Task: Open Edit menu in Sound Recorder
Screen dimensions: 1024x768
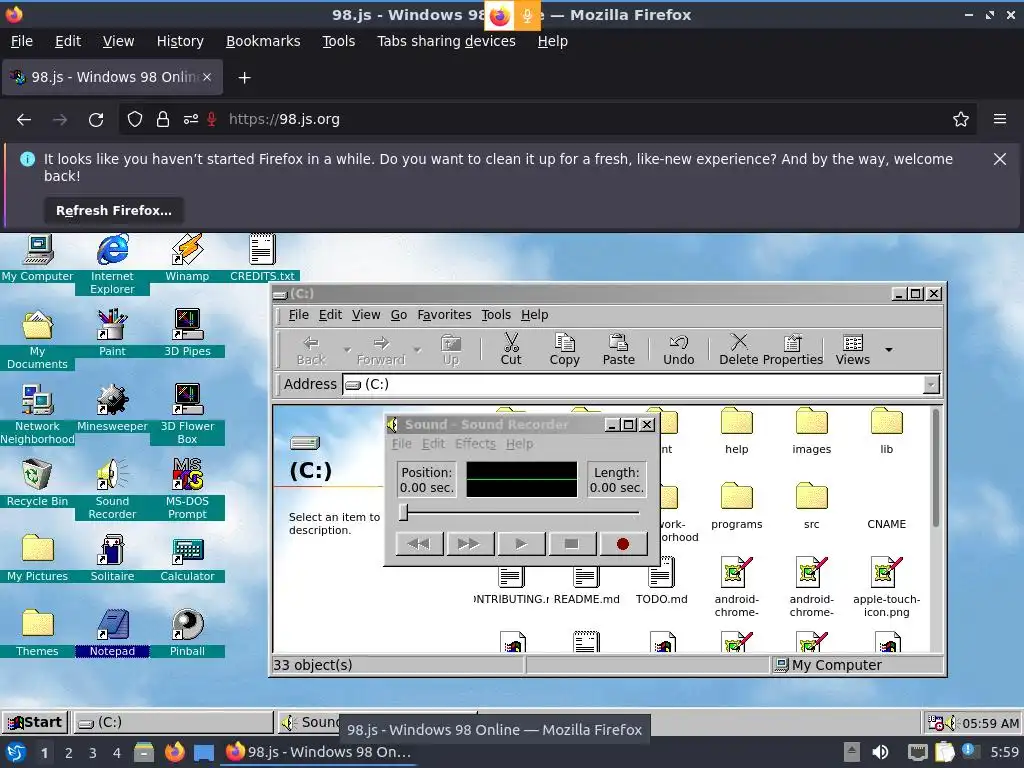Action: point(433,444)
